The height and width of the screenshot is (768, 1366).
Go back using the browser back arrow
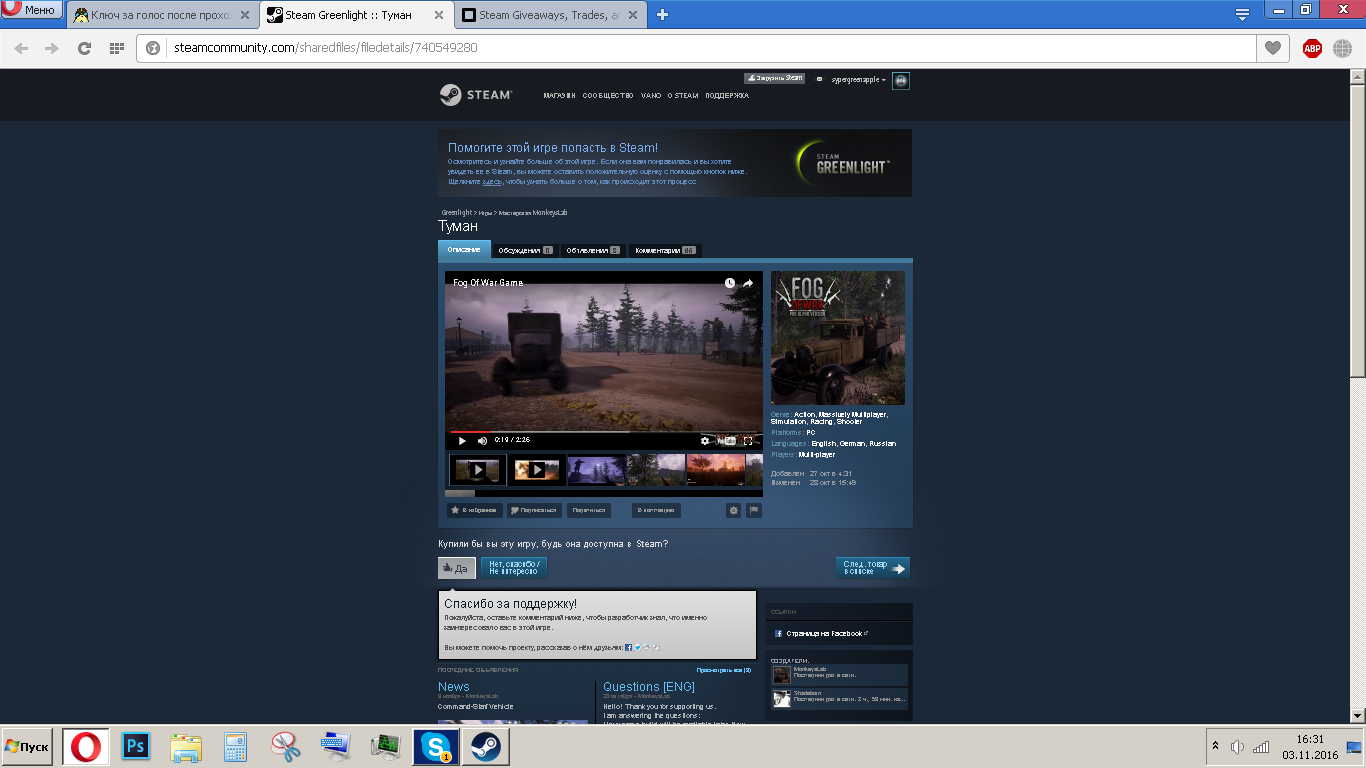tap(21, 48)
